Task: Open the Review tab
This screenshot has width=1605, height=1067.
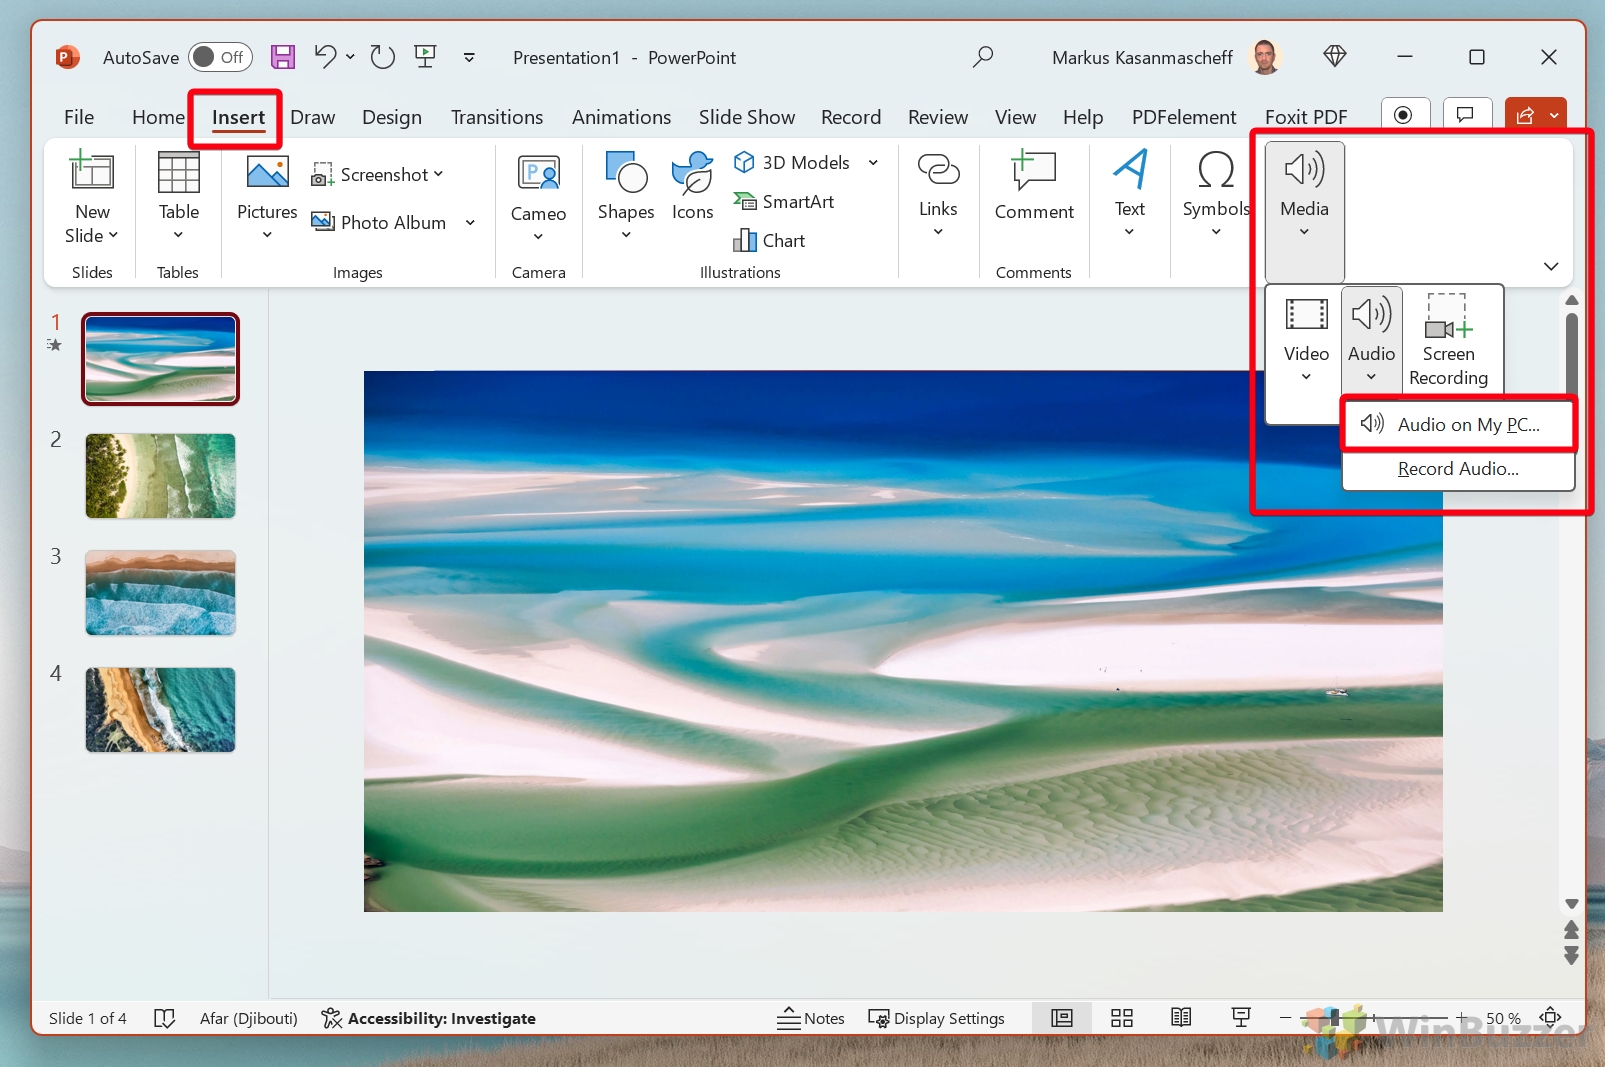Action: click(x=938, y=117)
